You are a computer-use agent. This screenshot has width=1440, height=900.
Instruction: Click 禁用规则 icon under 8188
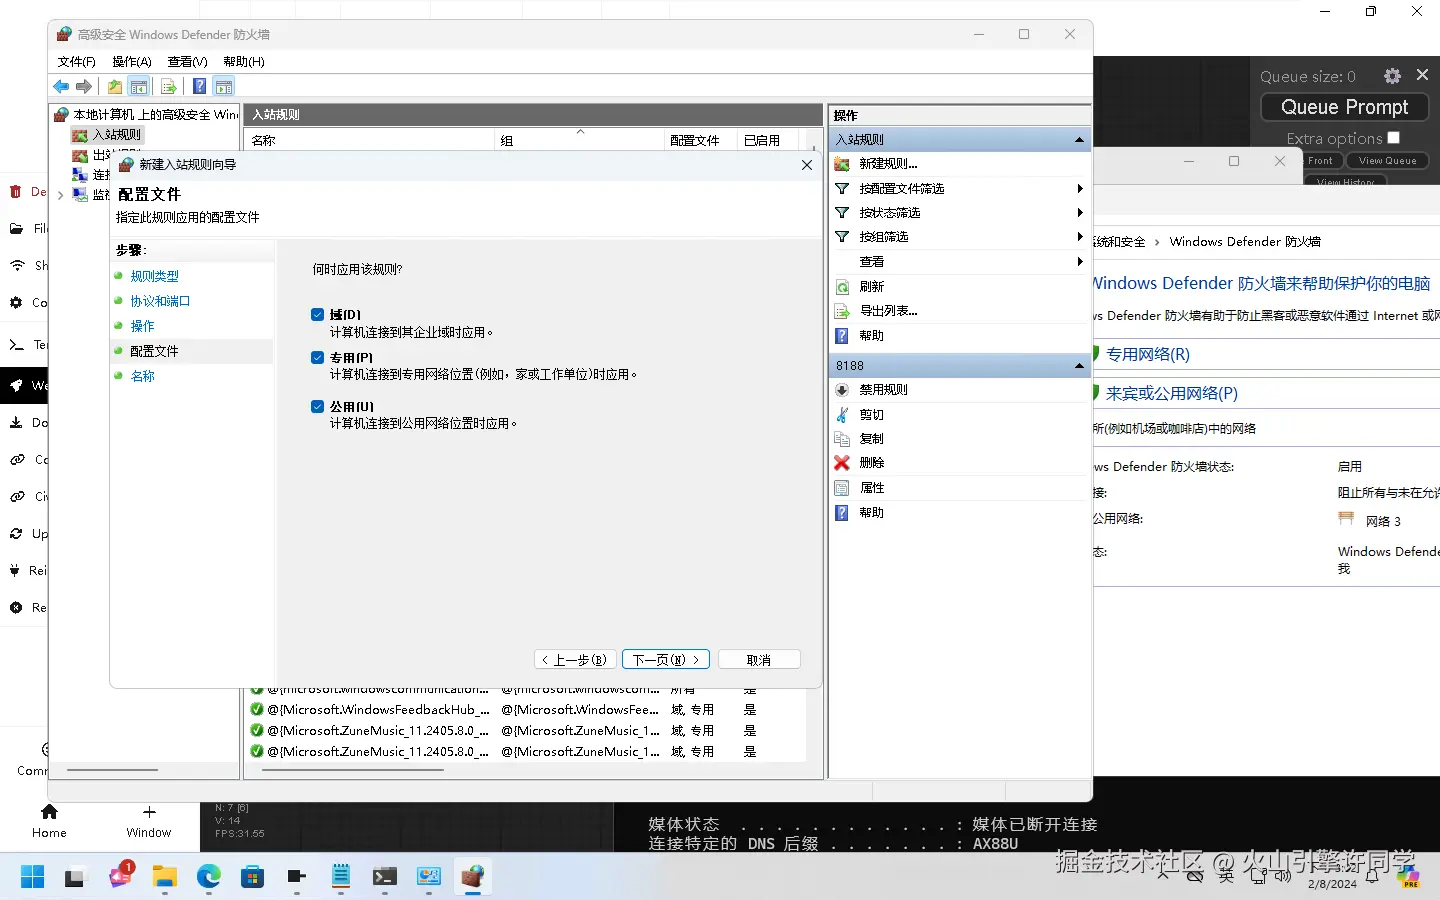click(x=842, y=390)
